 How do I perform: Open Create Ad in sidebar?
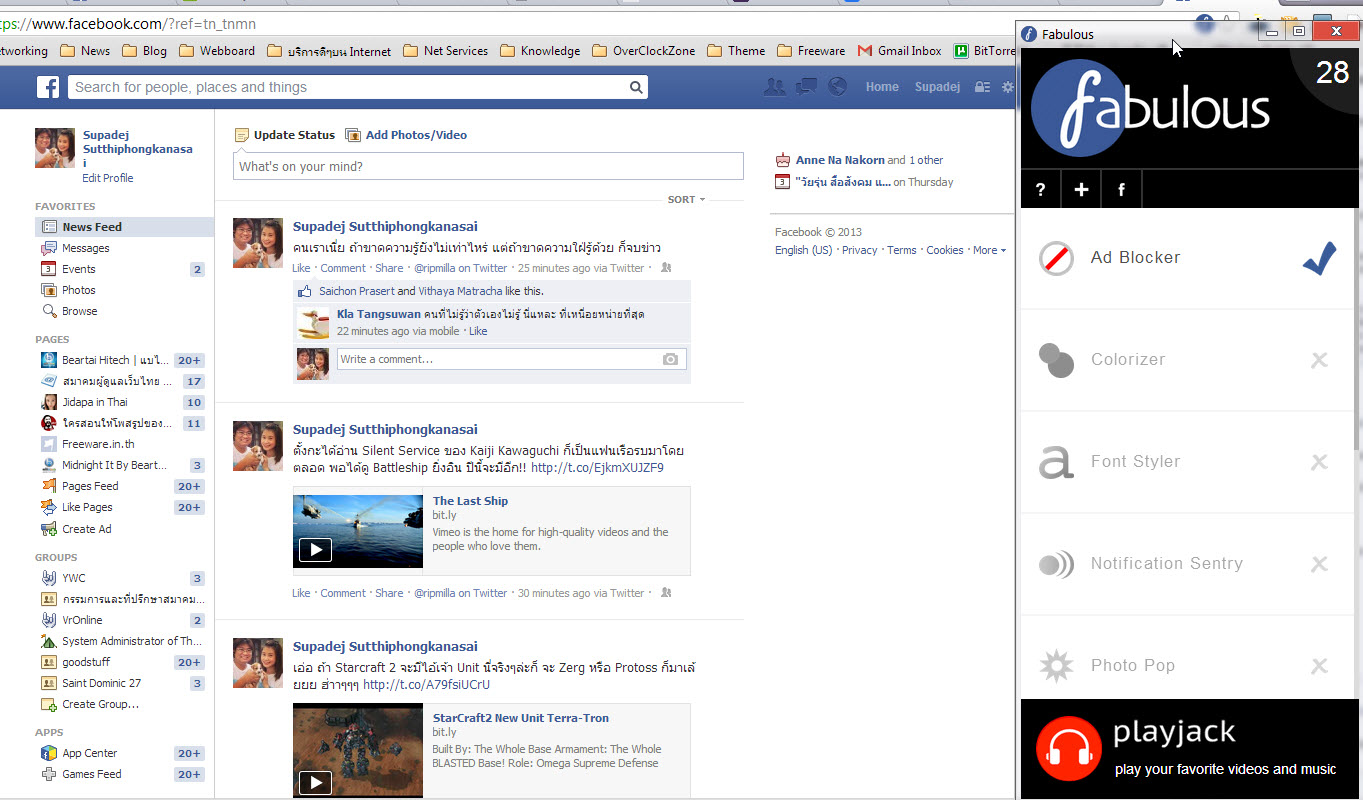click(x=86, y=529)
